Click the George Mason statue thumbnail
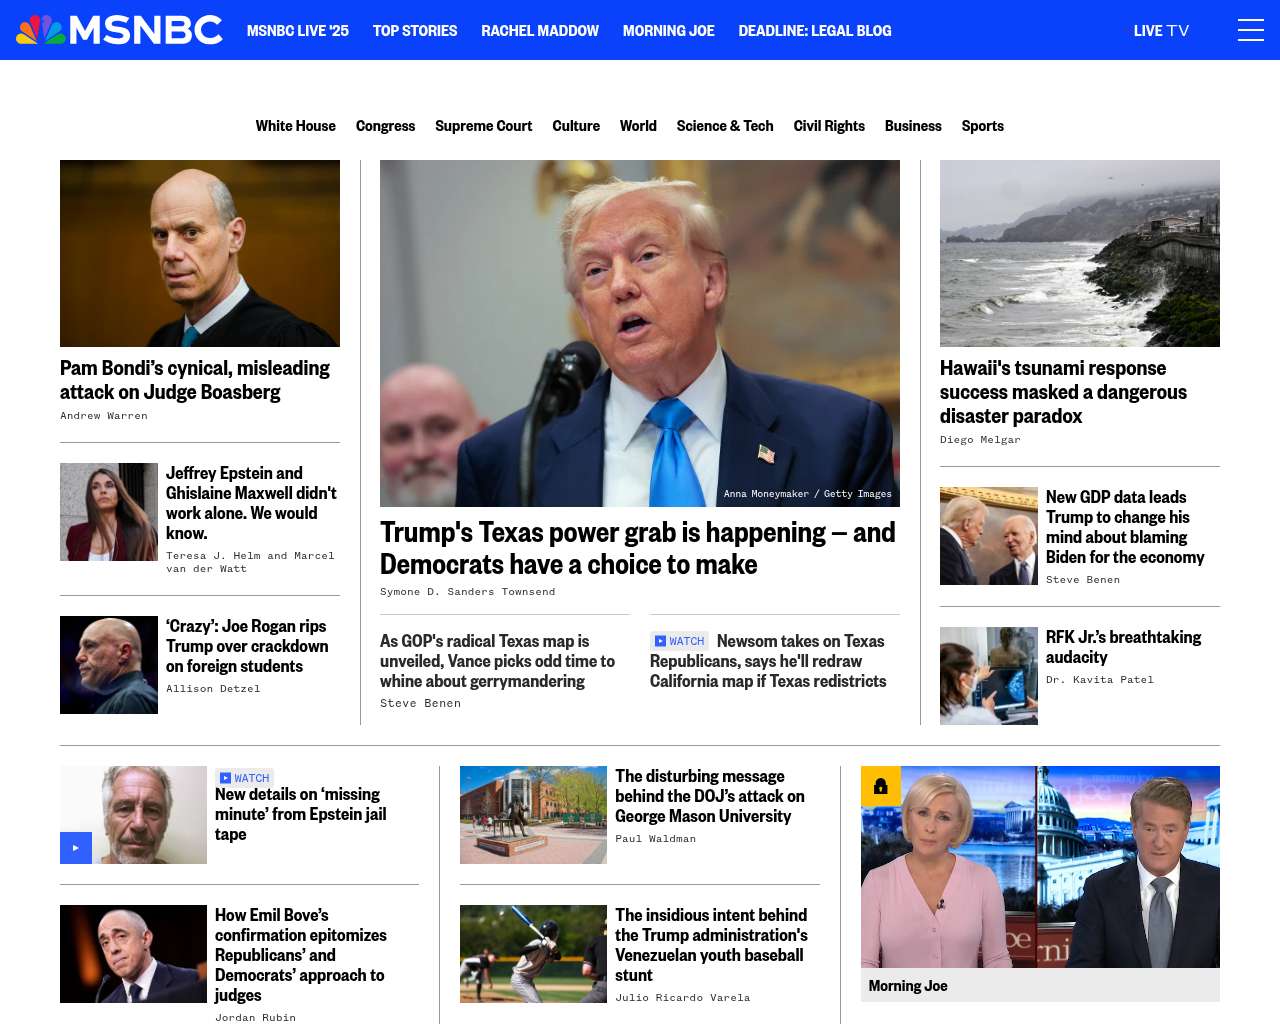 [533, 815]
